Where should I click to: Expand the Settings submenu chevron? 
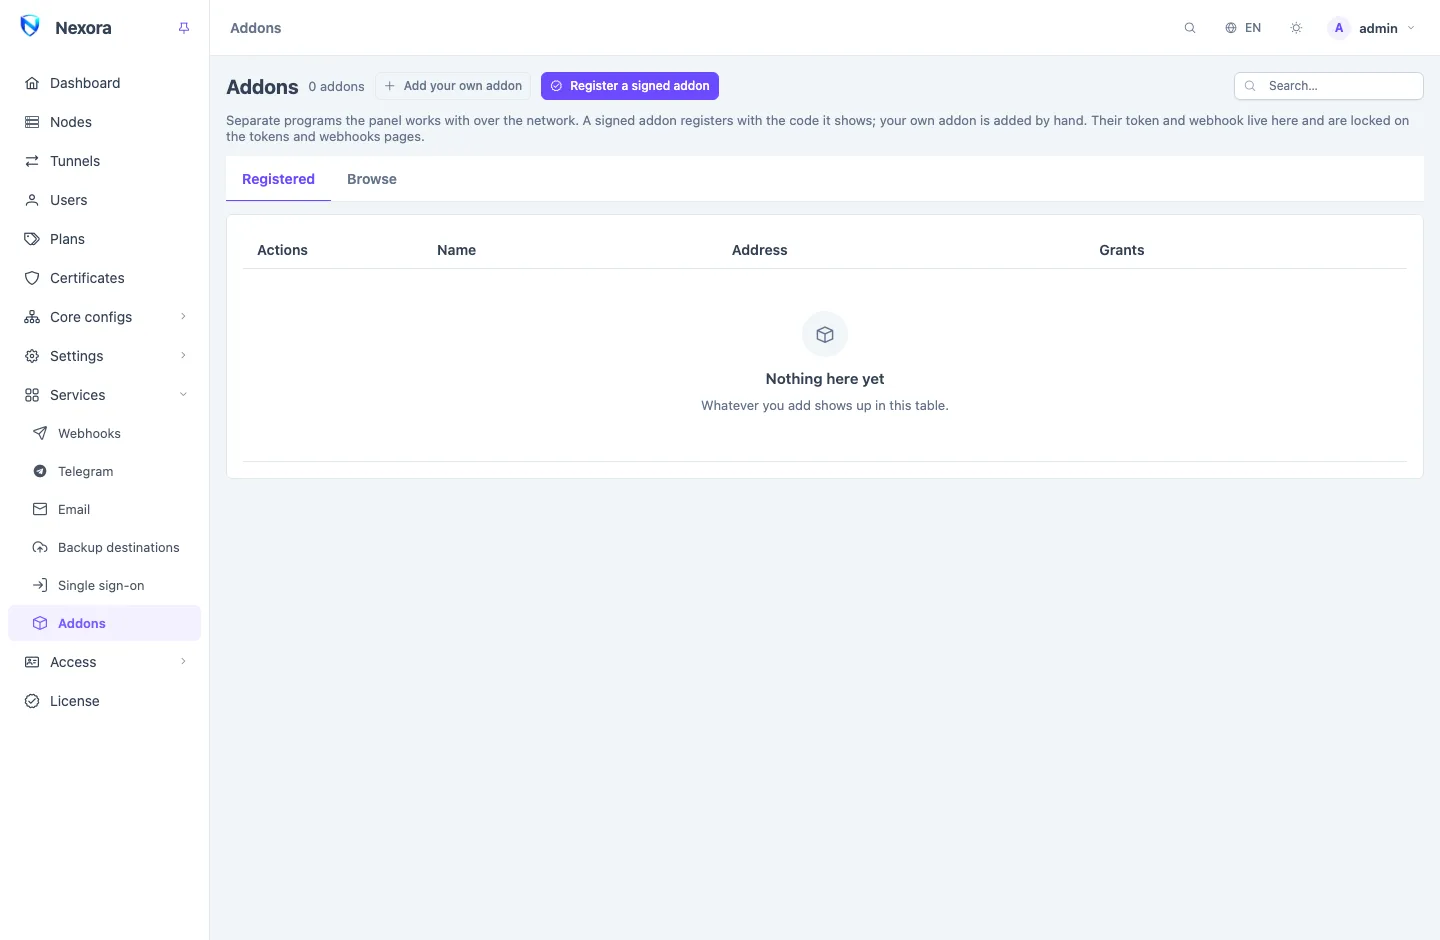(183, 356)
